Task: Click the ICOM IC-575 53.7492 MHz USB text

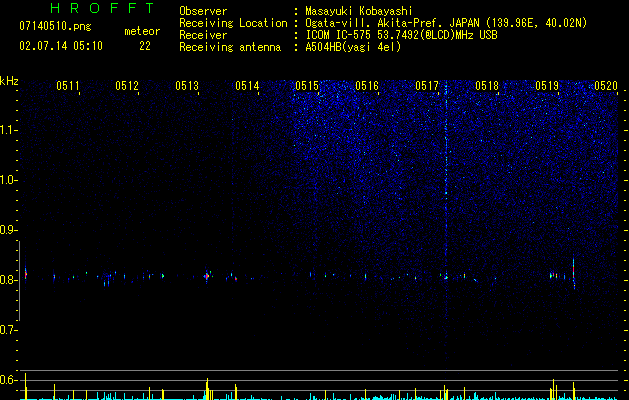Action: (x=401, y=35)
